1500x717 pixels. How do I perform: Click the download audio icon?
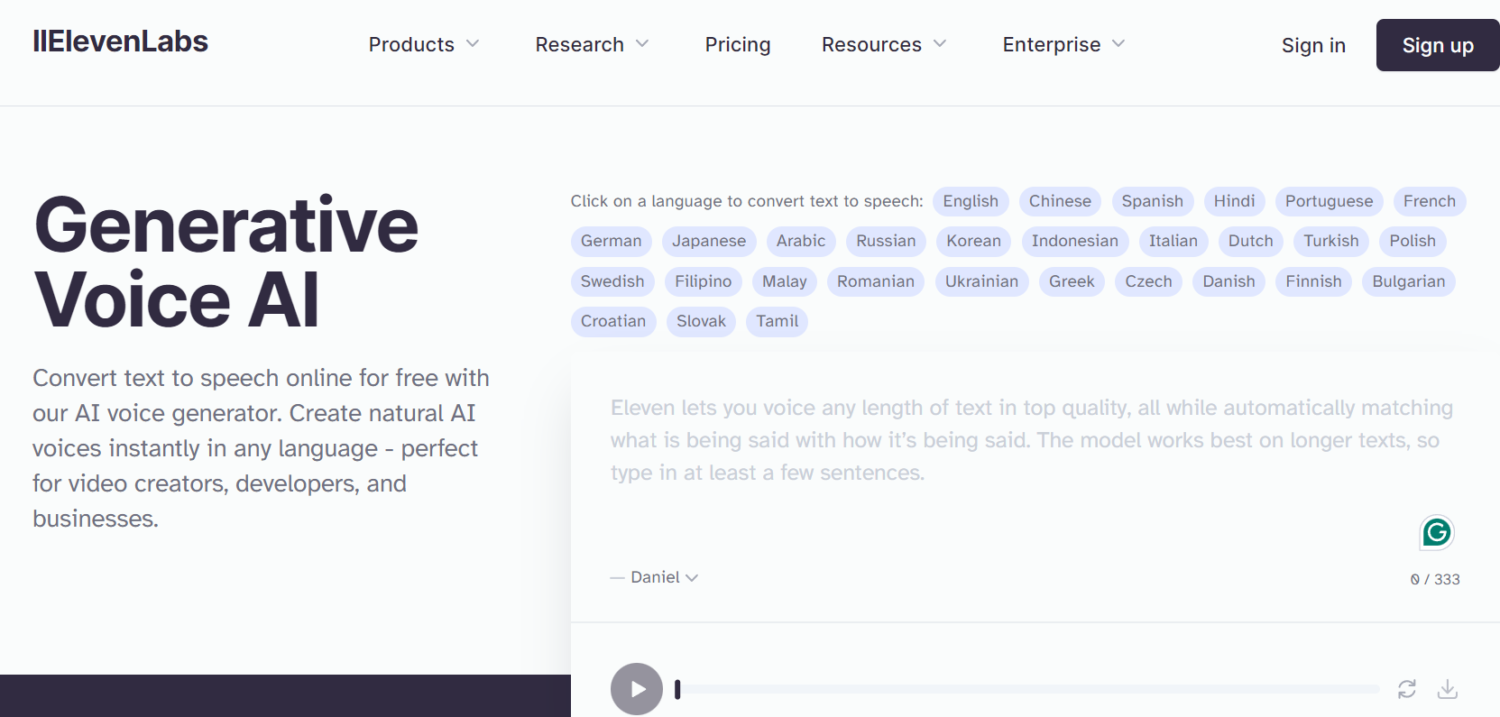1447,688
